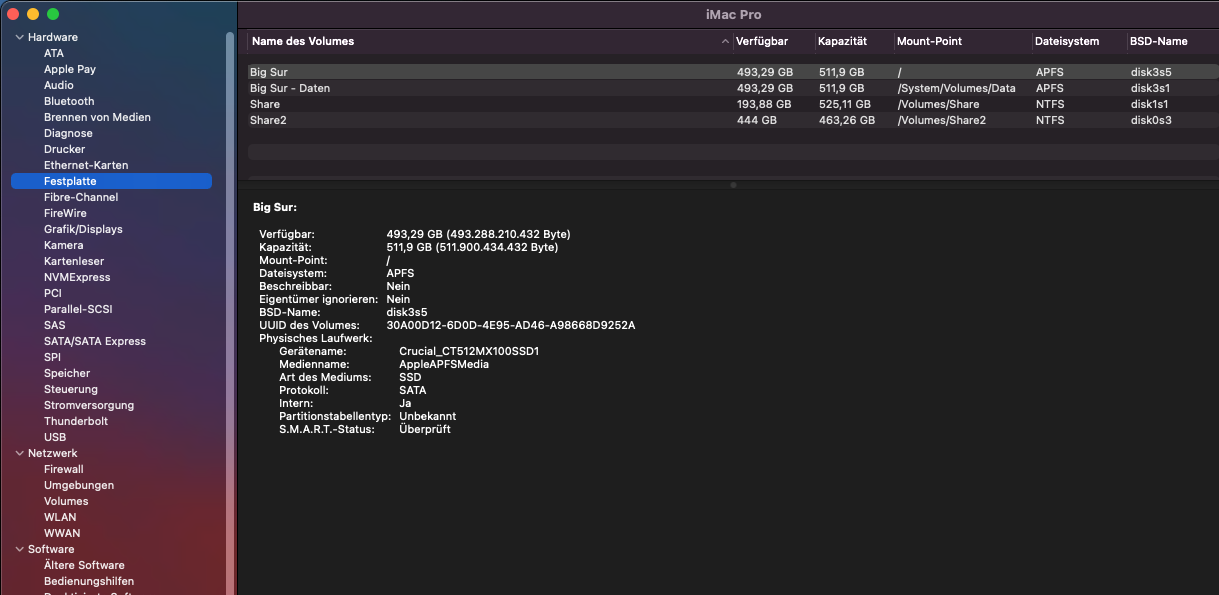Click the split pane divider handle dot
The height and width of the screenshot is (595, 1219).
[733, 185]
